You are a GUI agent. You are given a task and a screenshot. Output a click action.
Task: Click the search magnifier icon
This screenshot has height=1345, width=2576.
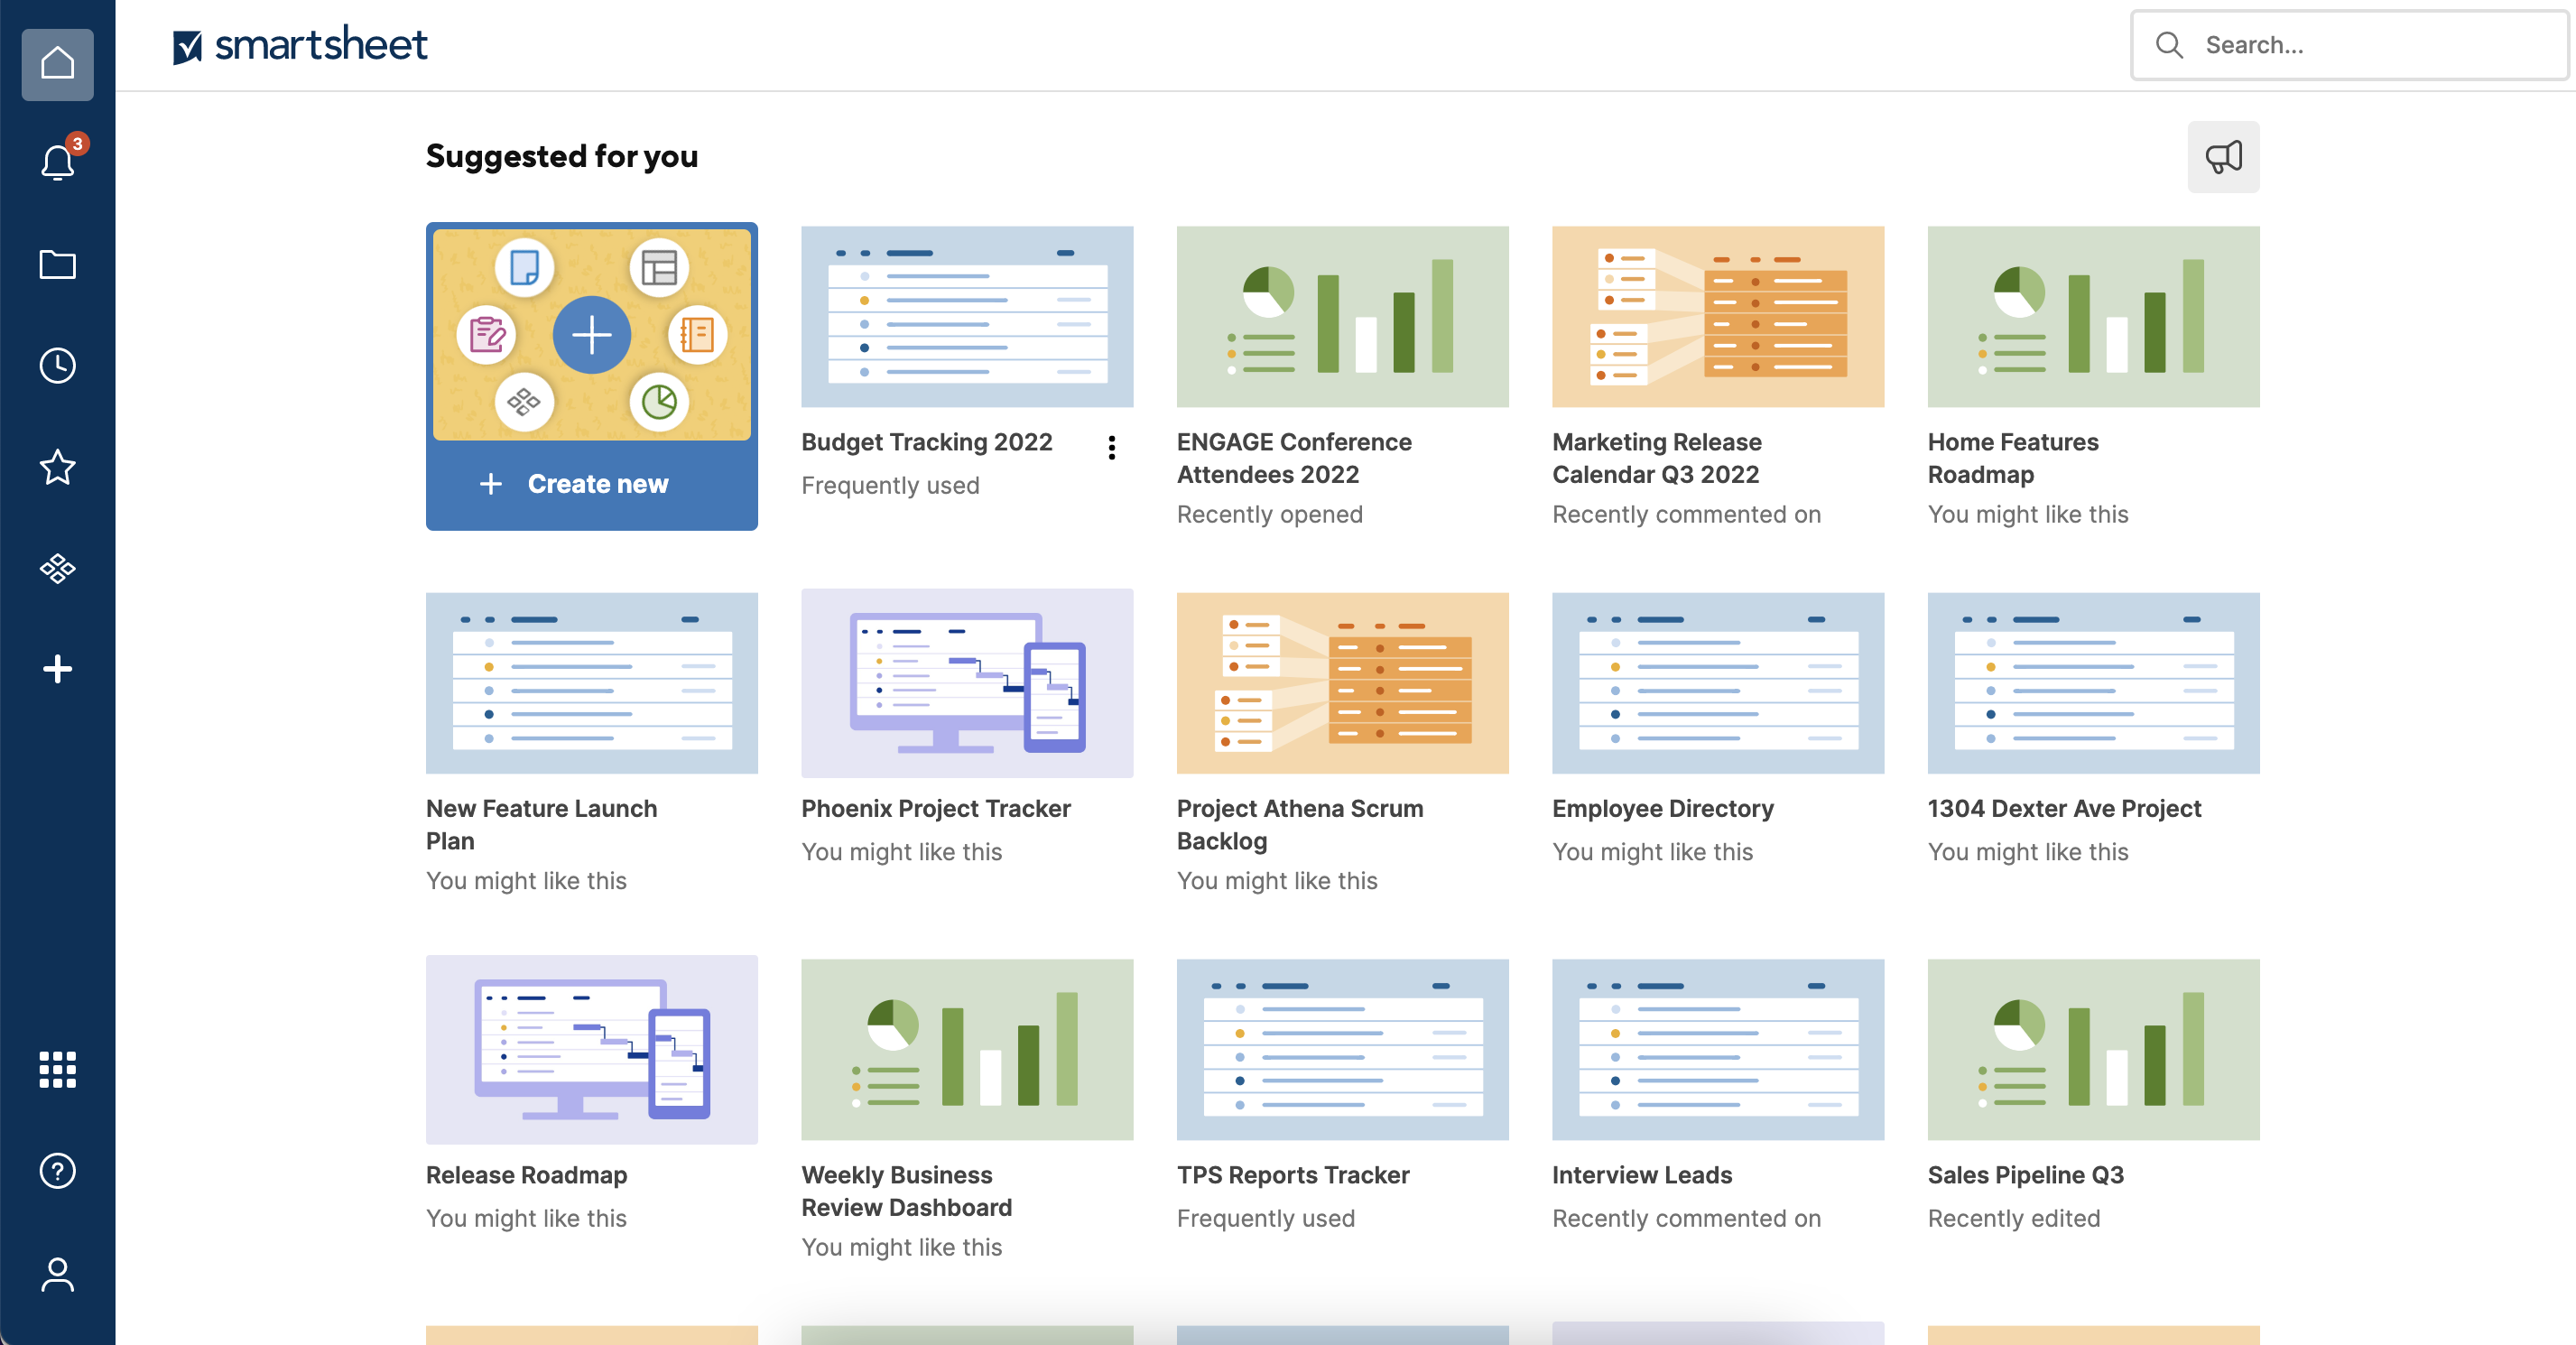(2169, 45)
